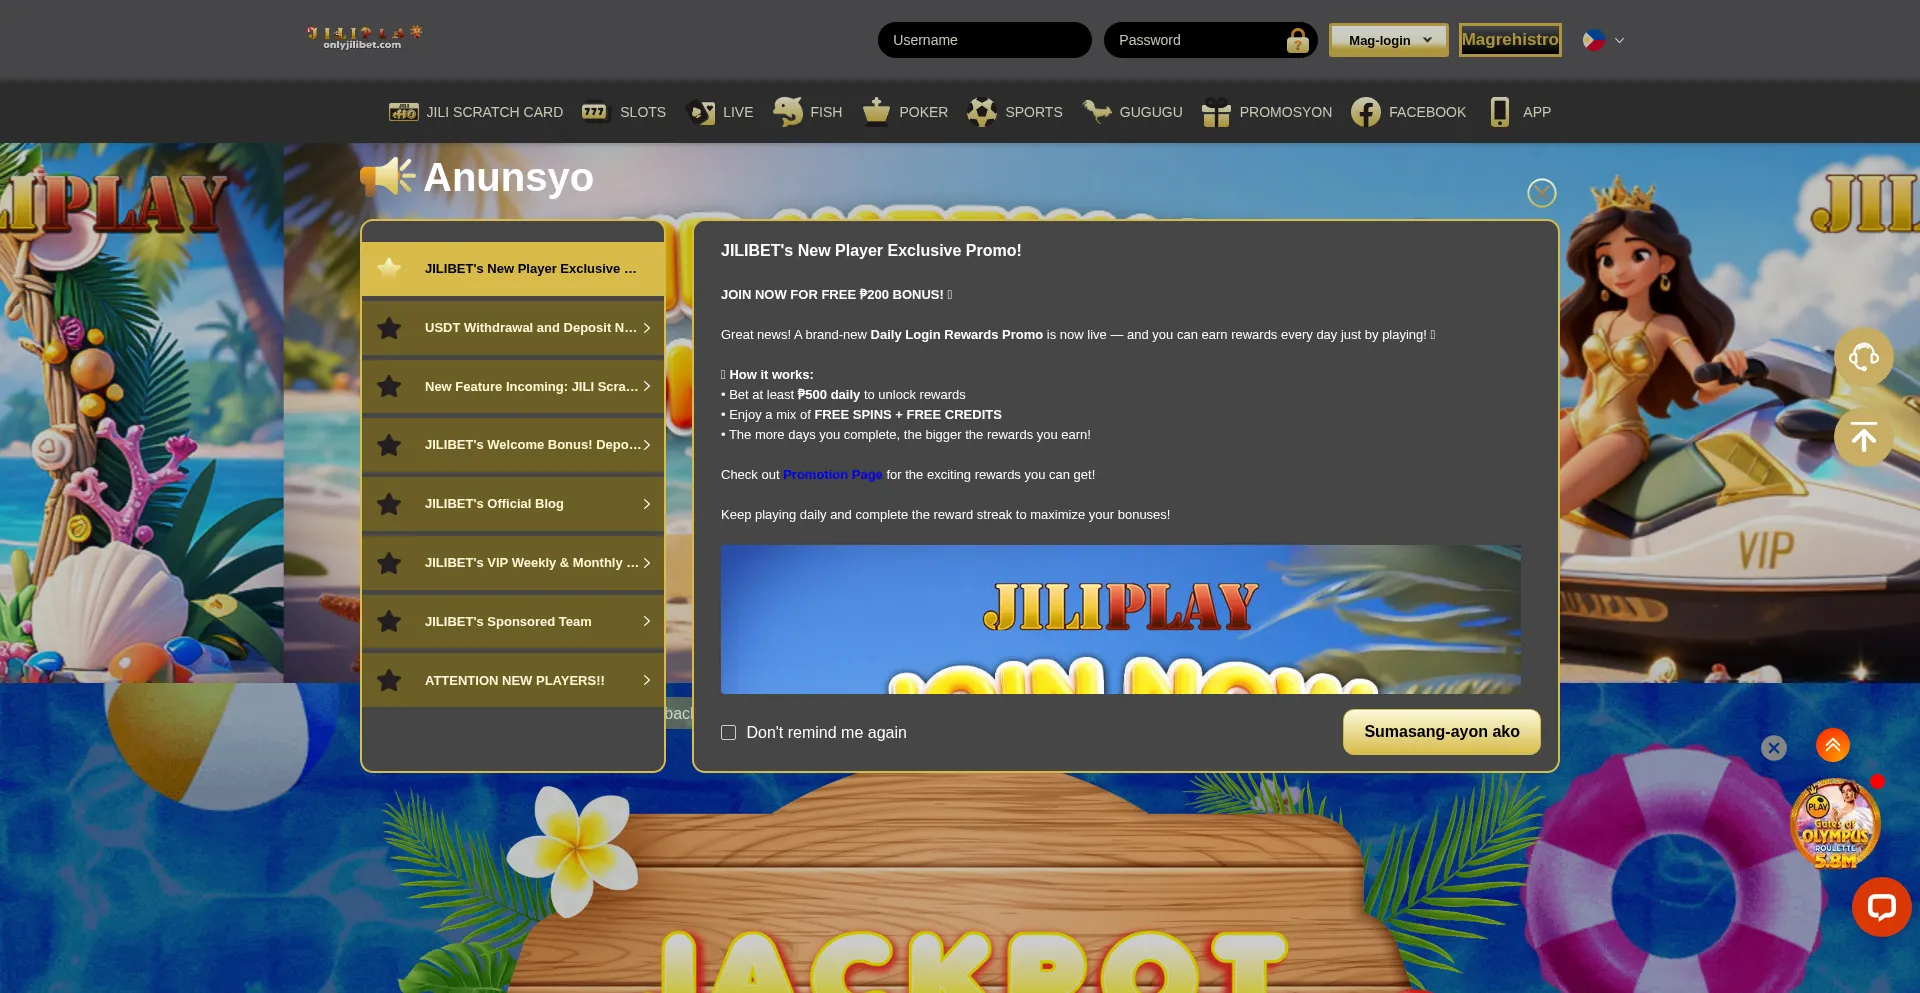Open the FISH menu item
This screenshot has width=1920, height=993.
808,112
